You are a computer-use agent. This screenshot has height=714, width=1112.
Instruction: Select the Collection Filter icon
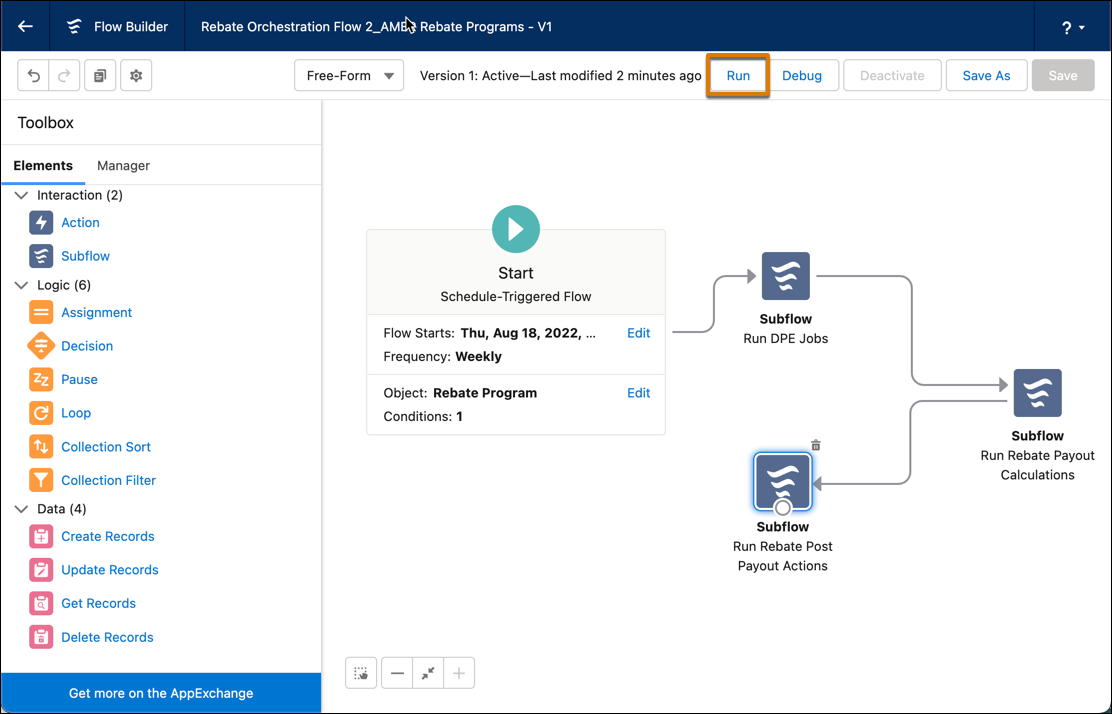tap(41, 480)
